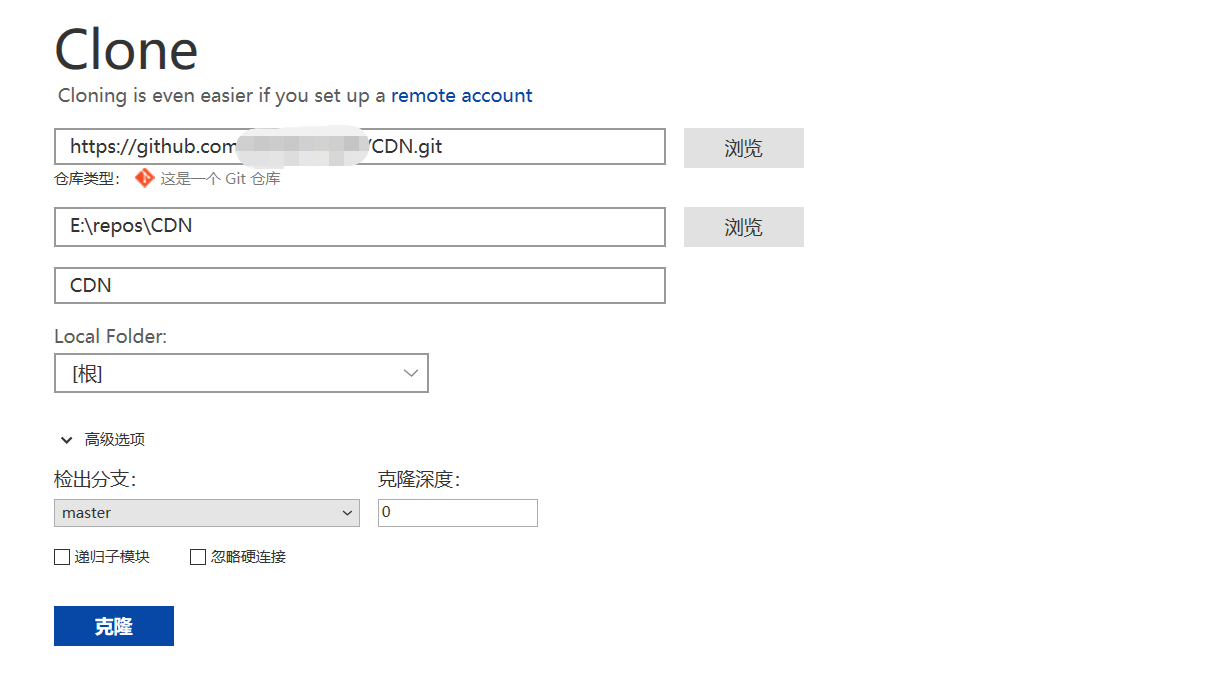Collapse the 高级选项 chevron arrow
This screenshot has width=1213, height=689.
(x=67, y=440)
